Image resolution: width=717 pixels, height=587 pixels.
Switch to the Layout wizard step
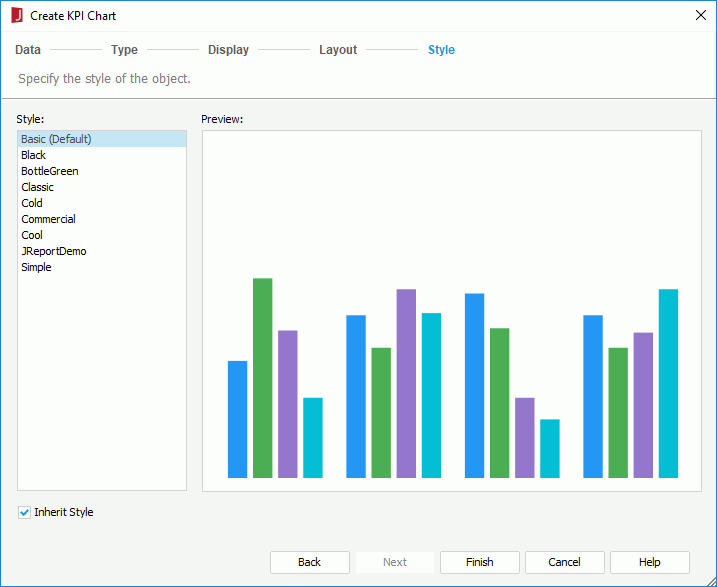click(338, 50)
